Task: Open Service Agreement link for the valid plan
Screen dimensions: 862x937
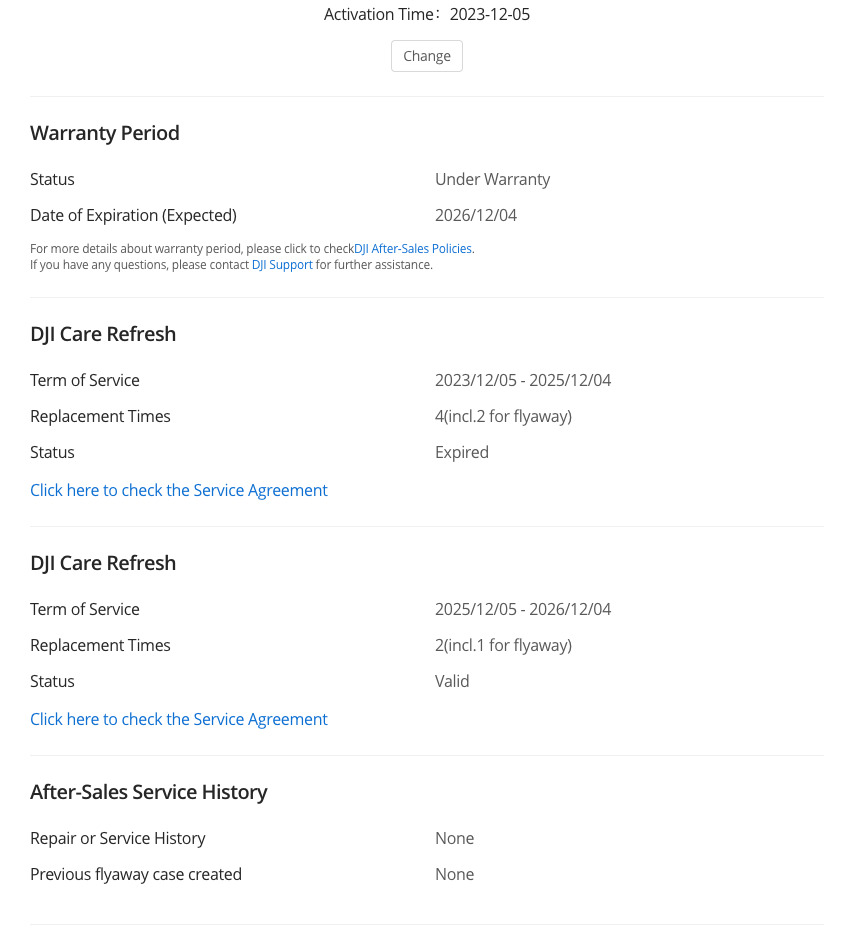Action: (x=179, y=719)
